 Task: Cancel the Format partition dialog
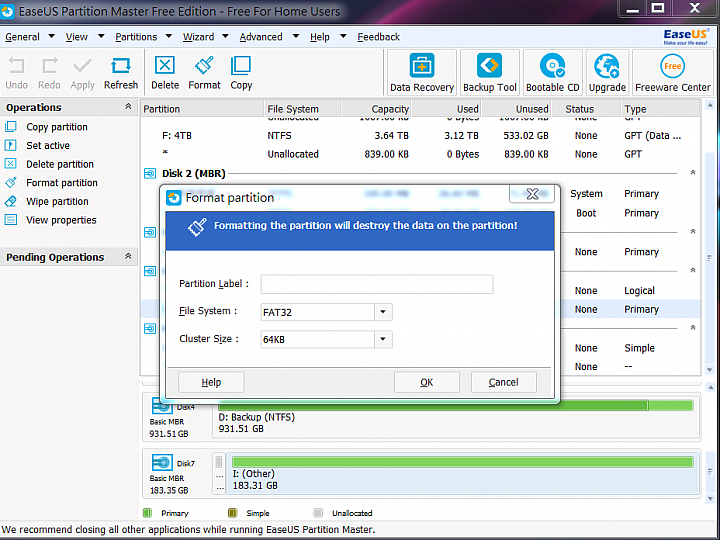click(x=504, y=382)
